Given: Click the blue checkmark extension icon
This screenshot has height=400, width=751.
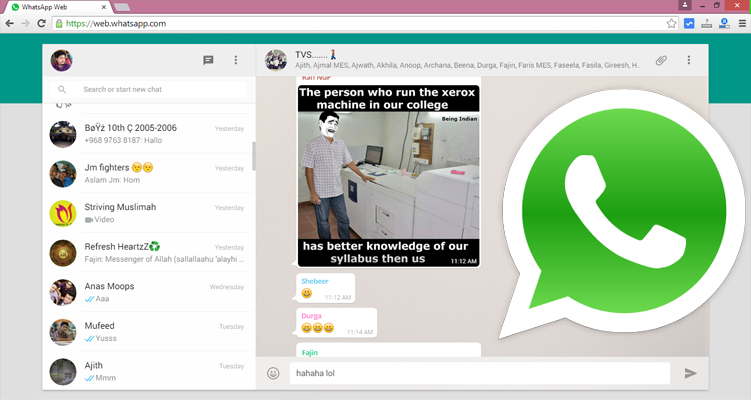Looking at the screenshot, I should click(x=689, y=23).
